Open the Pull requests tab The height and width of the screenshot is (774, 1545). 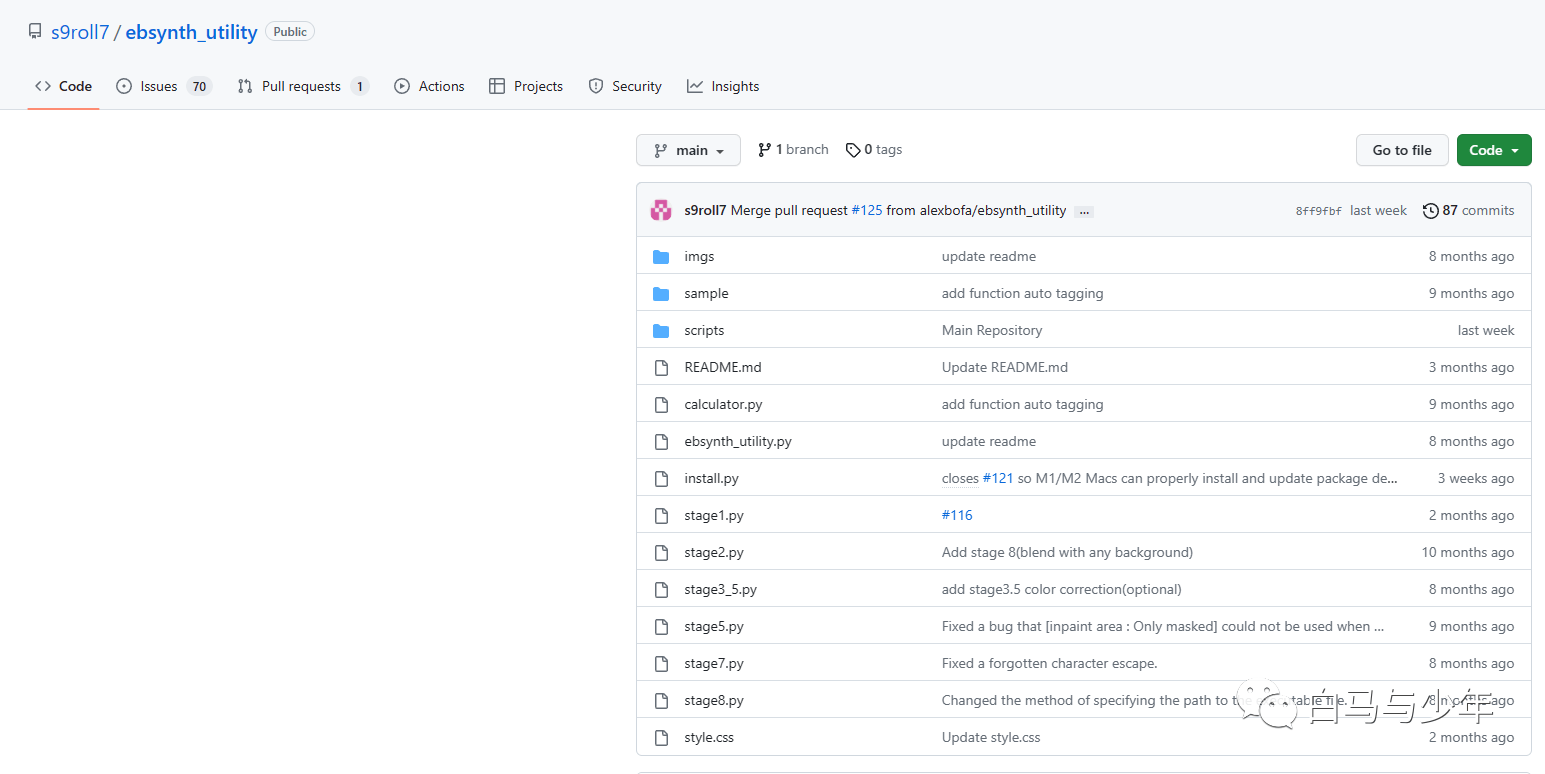(303, 86)
